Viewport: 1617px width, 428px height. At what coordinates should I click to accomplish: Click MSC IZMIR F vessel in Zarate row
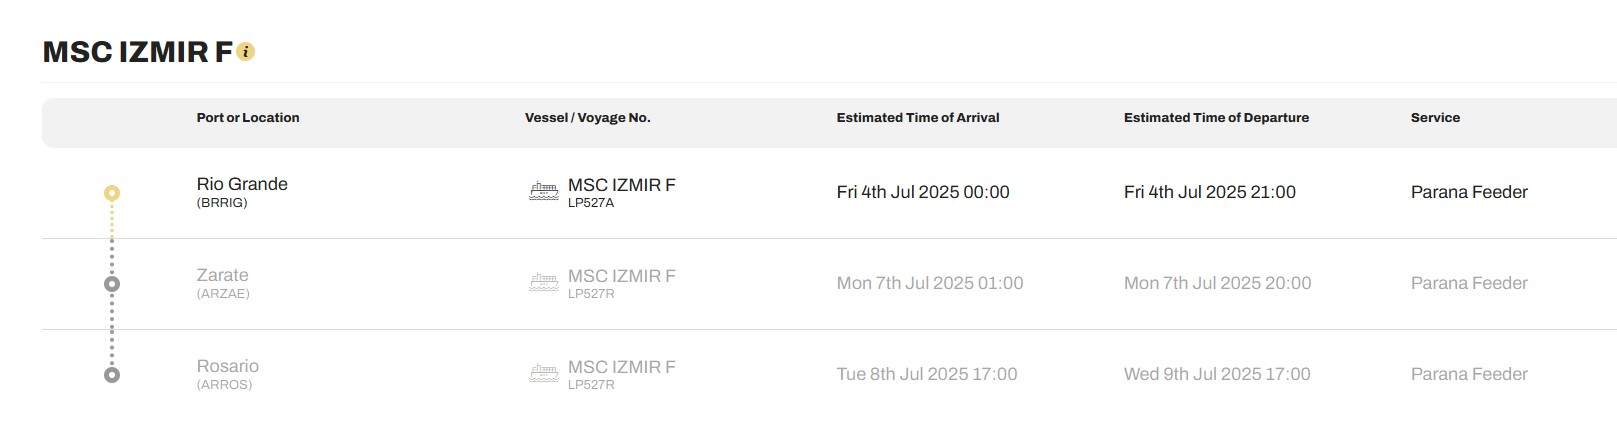621,276
